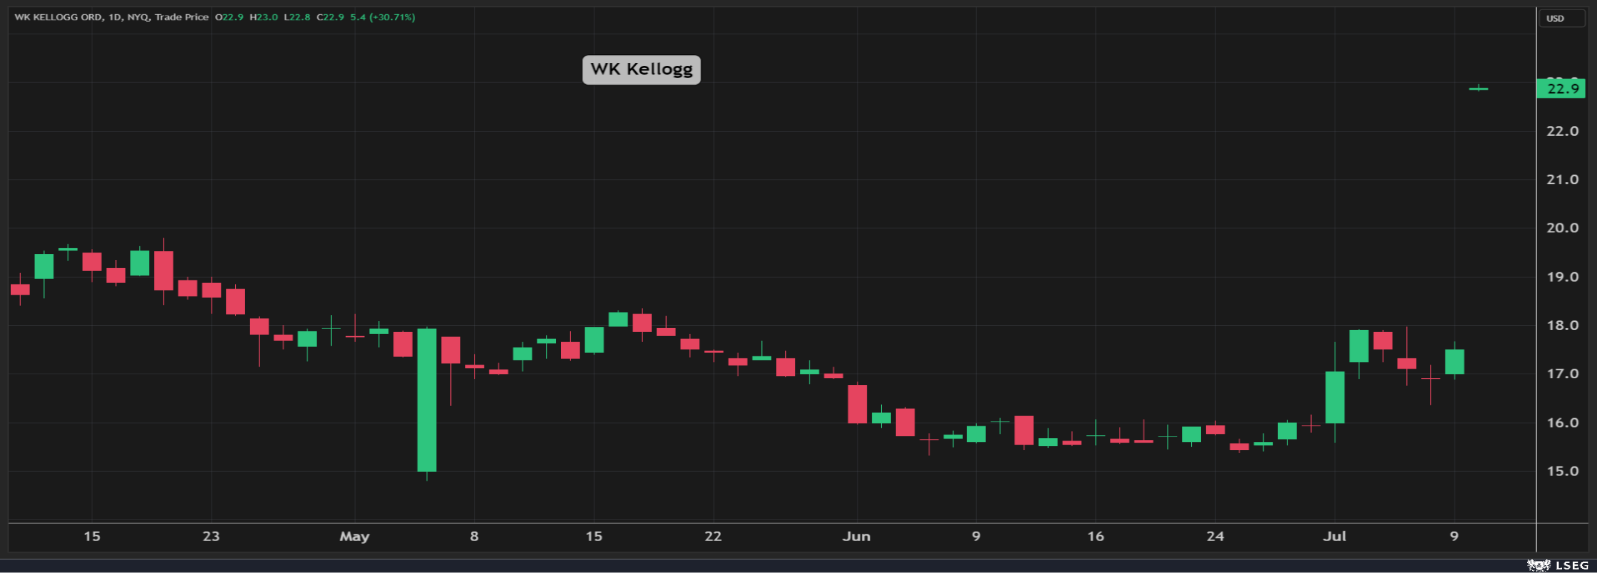Screen dimensions: 1597x573
Task: Click the 15.0 price axis label
Action: [x=1562, y=471]
